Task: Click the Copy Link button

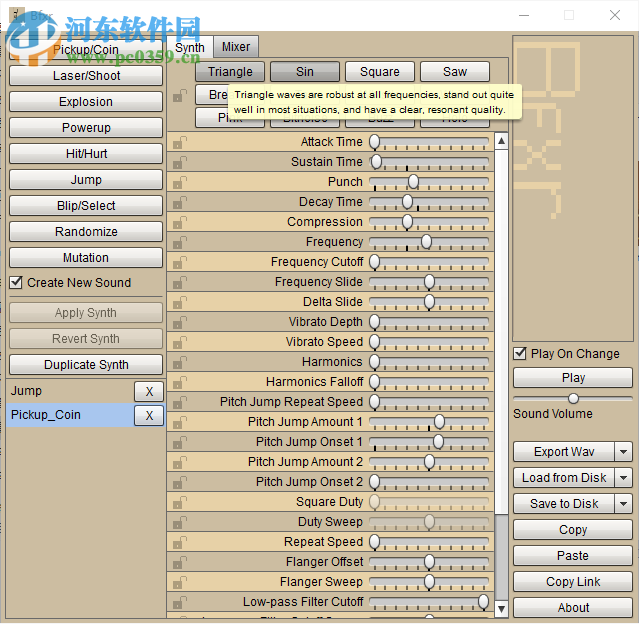Action: point(573,582)
